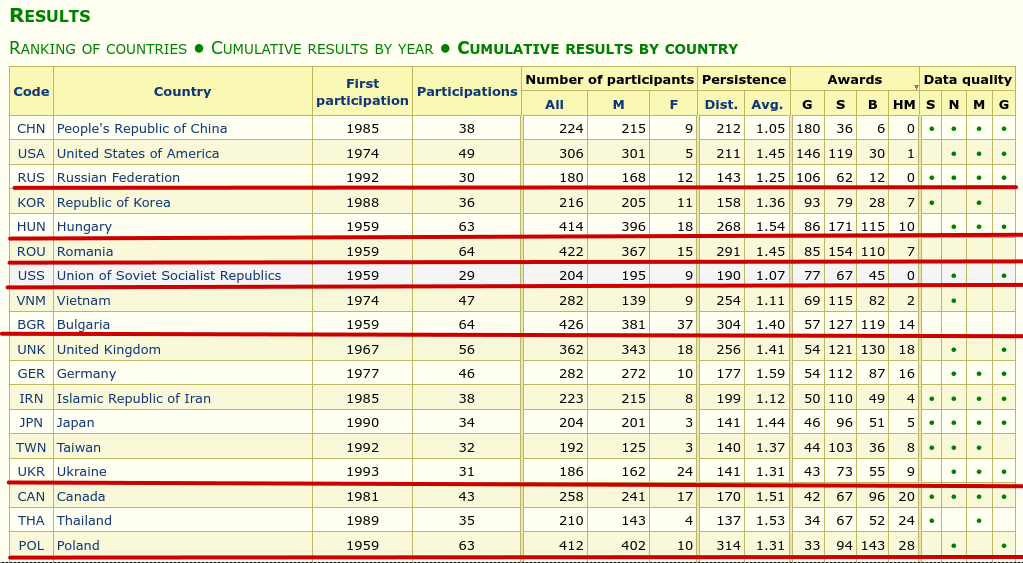
Task: Sort by F participants column header
Action: tap(673, 104)
